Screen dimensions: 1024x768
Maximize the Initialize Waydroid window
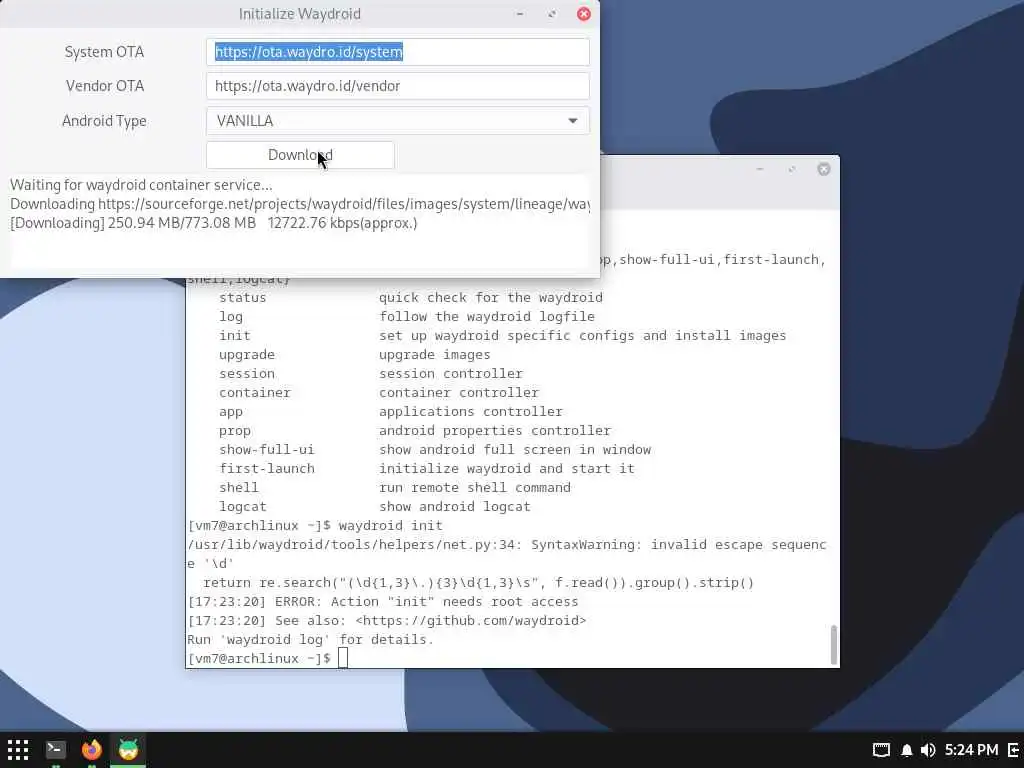552,14
